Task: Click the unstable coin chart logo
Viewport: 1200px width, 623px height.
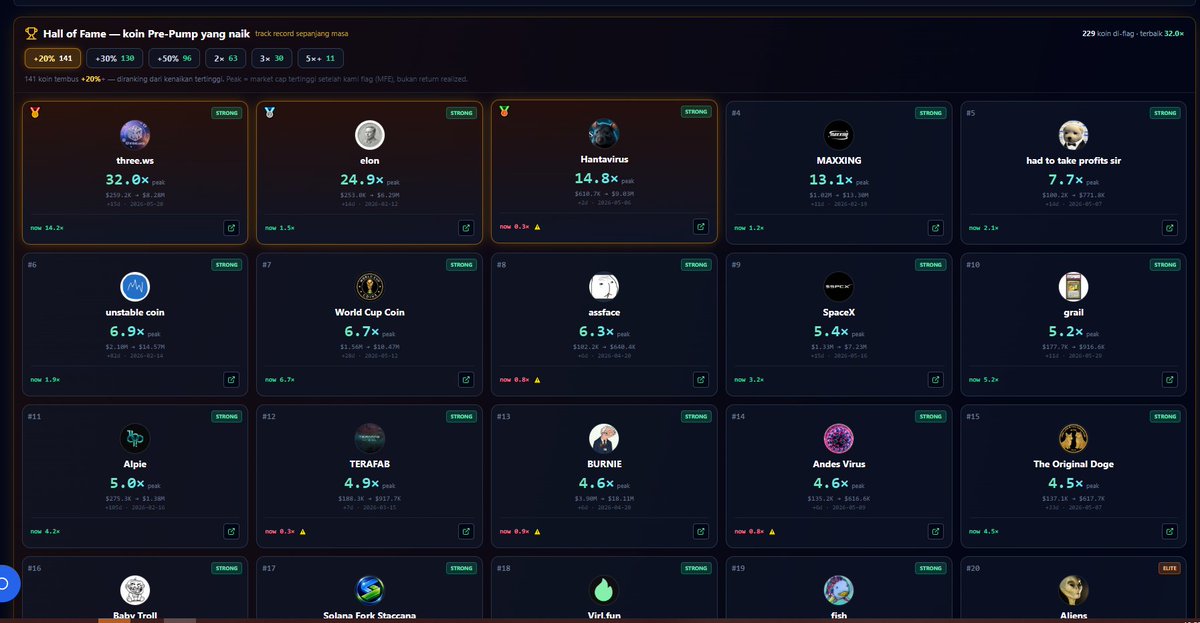Action: pos(135,287)
